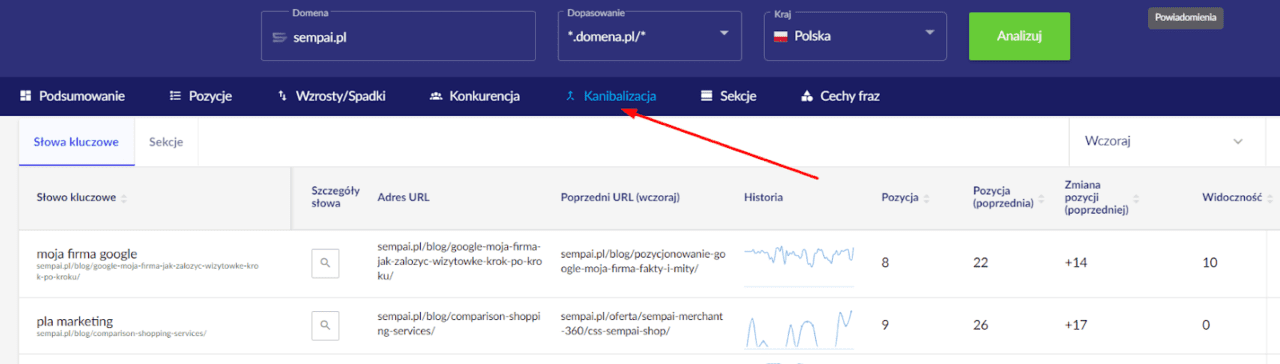The width and height of the screenshot is (1280, 364).
Task: Open the Cechy fraz section
Action: (841, 97)
